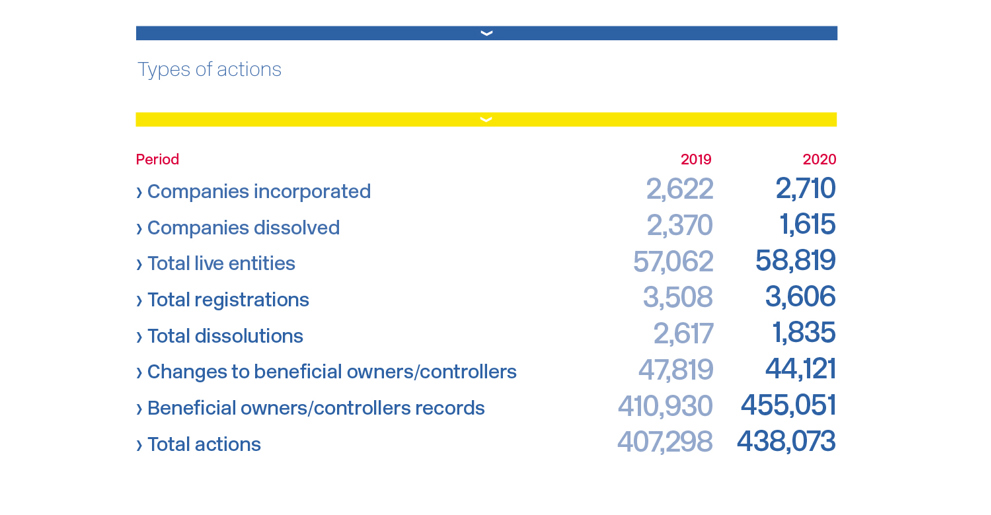Click the arrow icon before Total actions
The width and height of the screenshot is (991, 515).
(139, 445)
